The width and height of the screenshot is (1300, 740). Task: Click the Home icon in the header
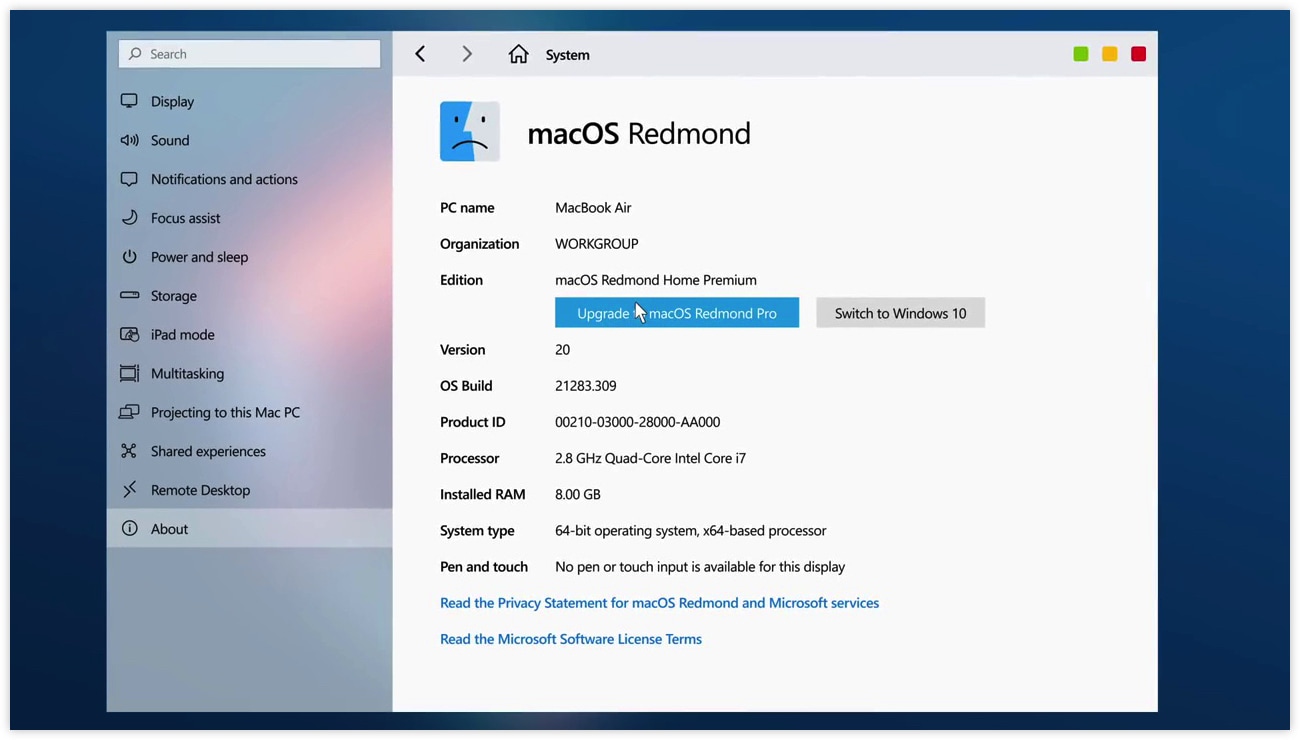pos(518,54)
